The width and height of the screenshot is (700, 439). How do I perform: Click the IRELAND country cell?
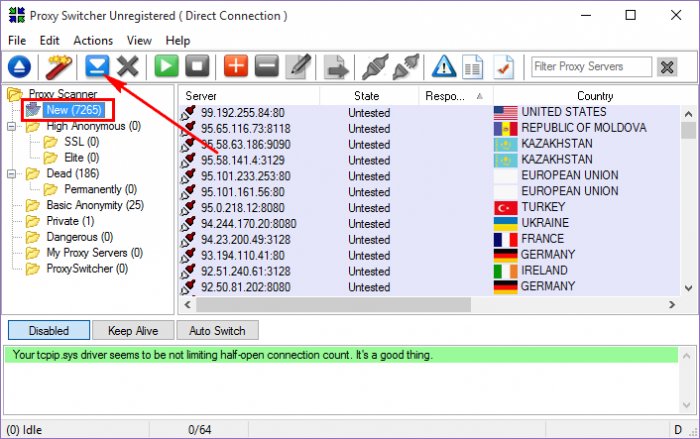[x=544, y=270]
